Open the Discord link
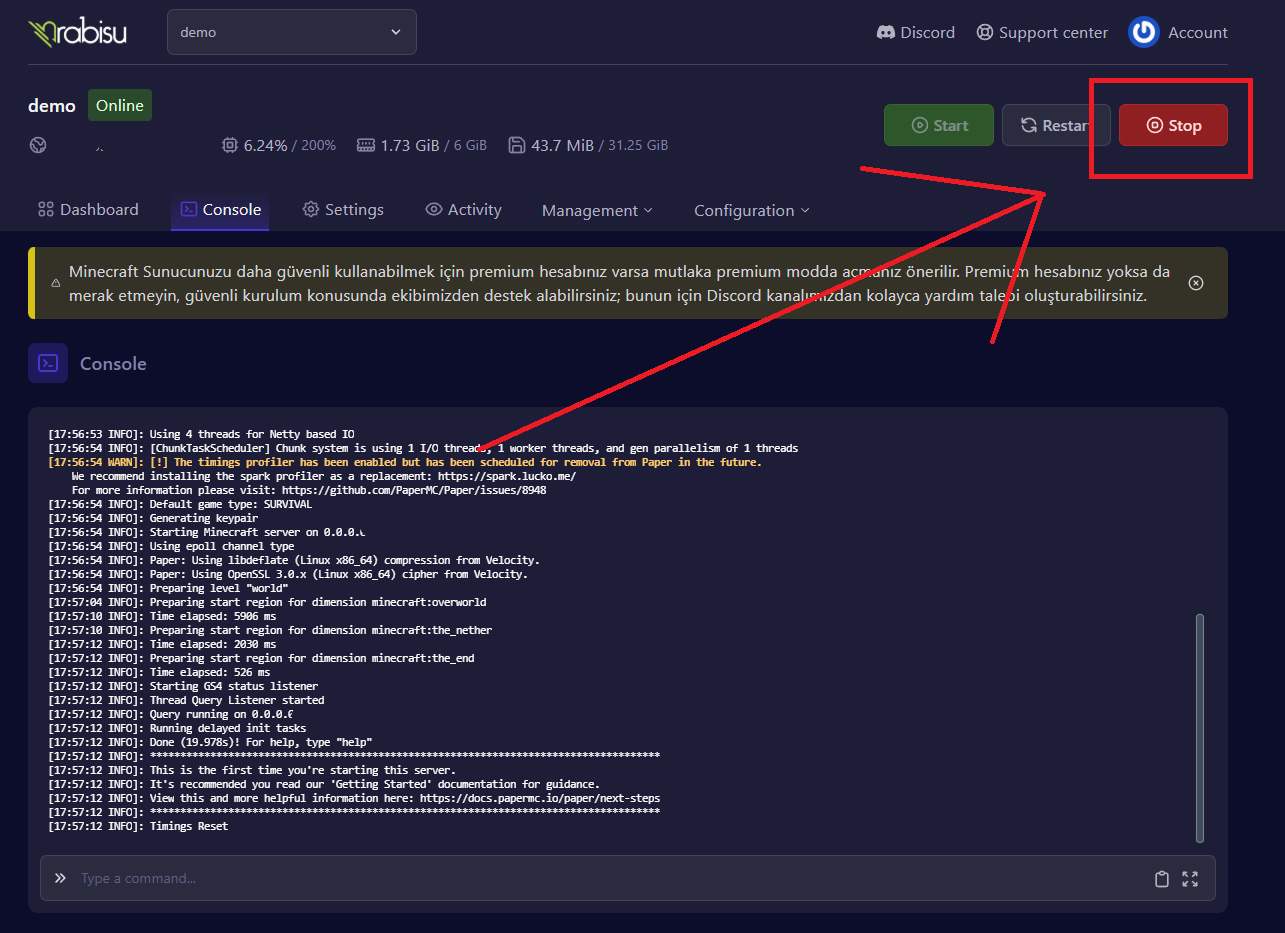 tap(915, 32)
